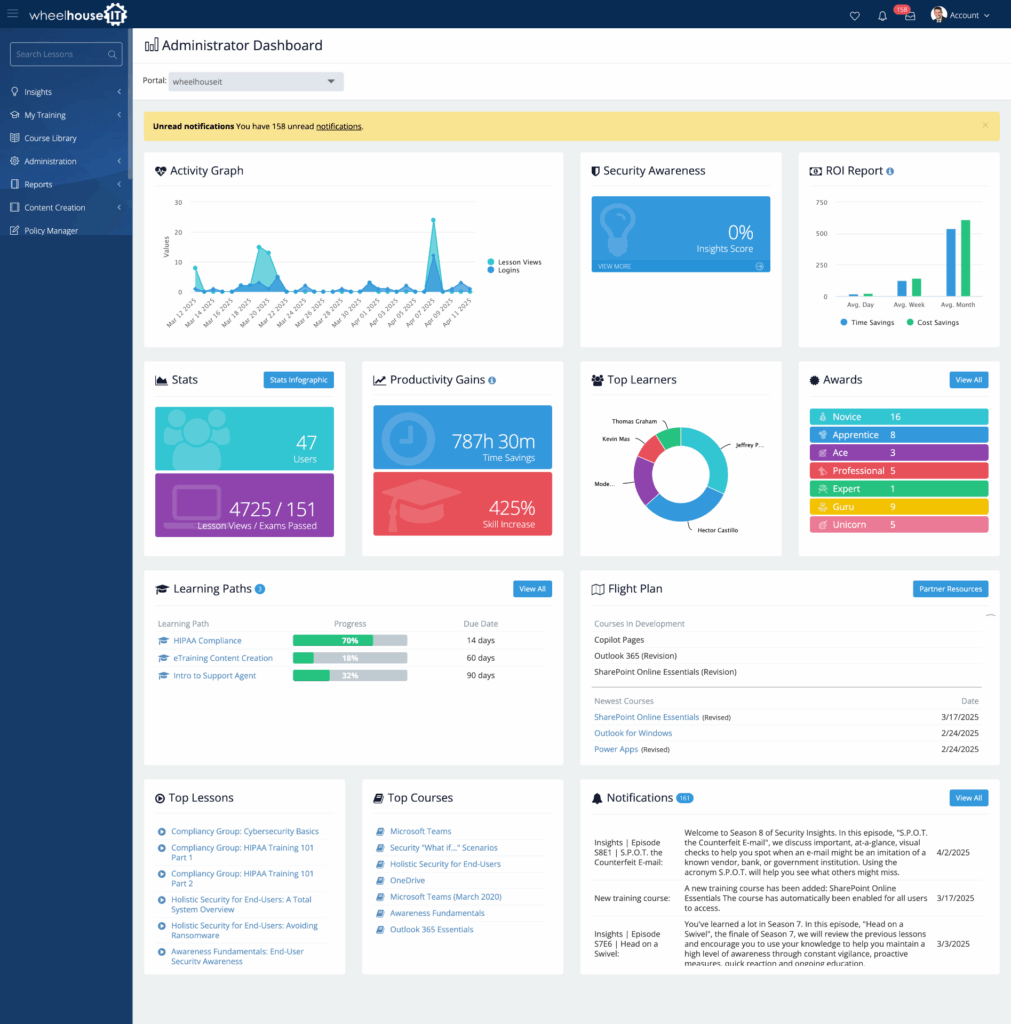The height and width of the screenshot is (1024, 1011).
Task: Click the Course Library book icon
Action: pos(14,138)
